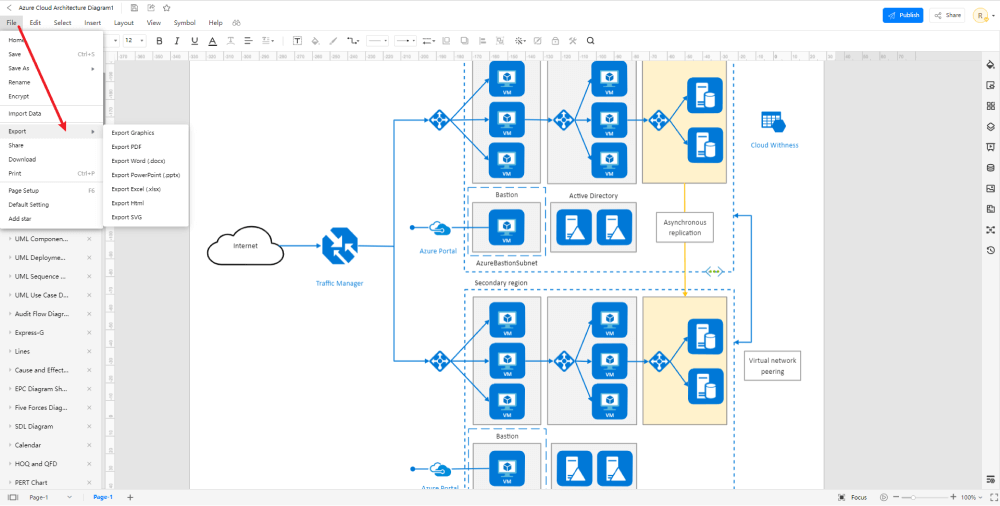The width and height of the screenshot is (1000, 506).
Task: Click the save icon beside the title
Action: (134, 8)
